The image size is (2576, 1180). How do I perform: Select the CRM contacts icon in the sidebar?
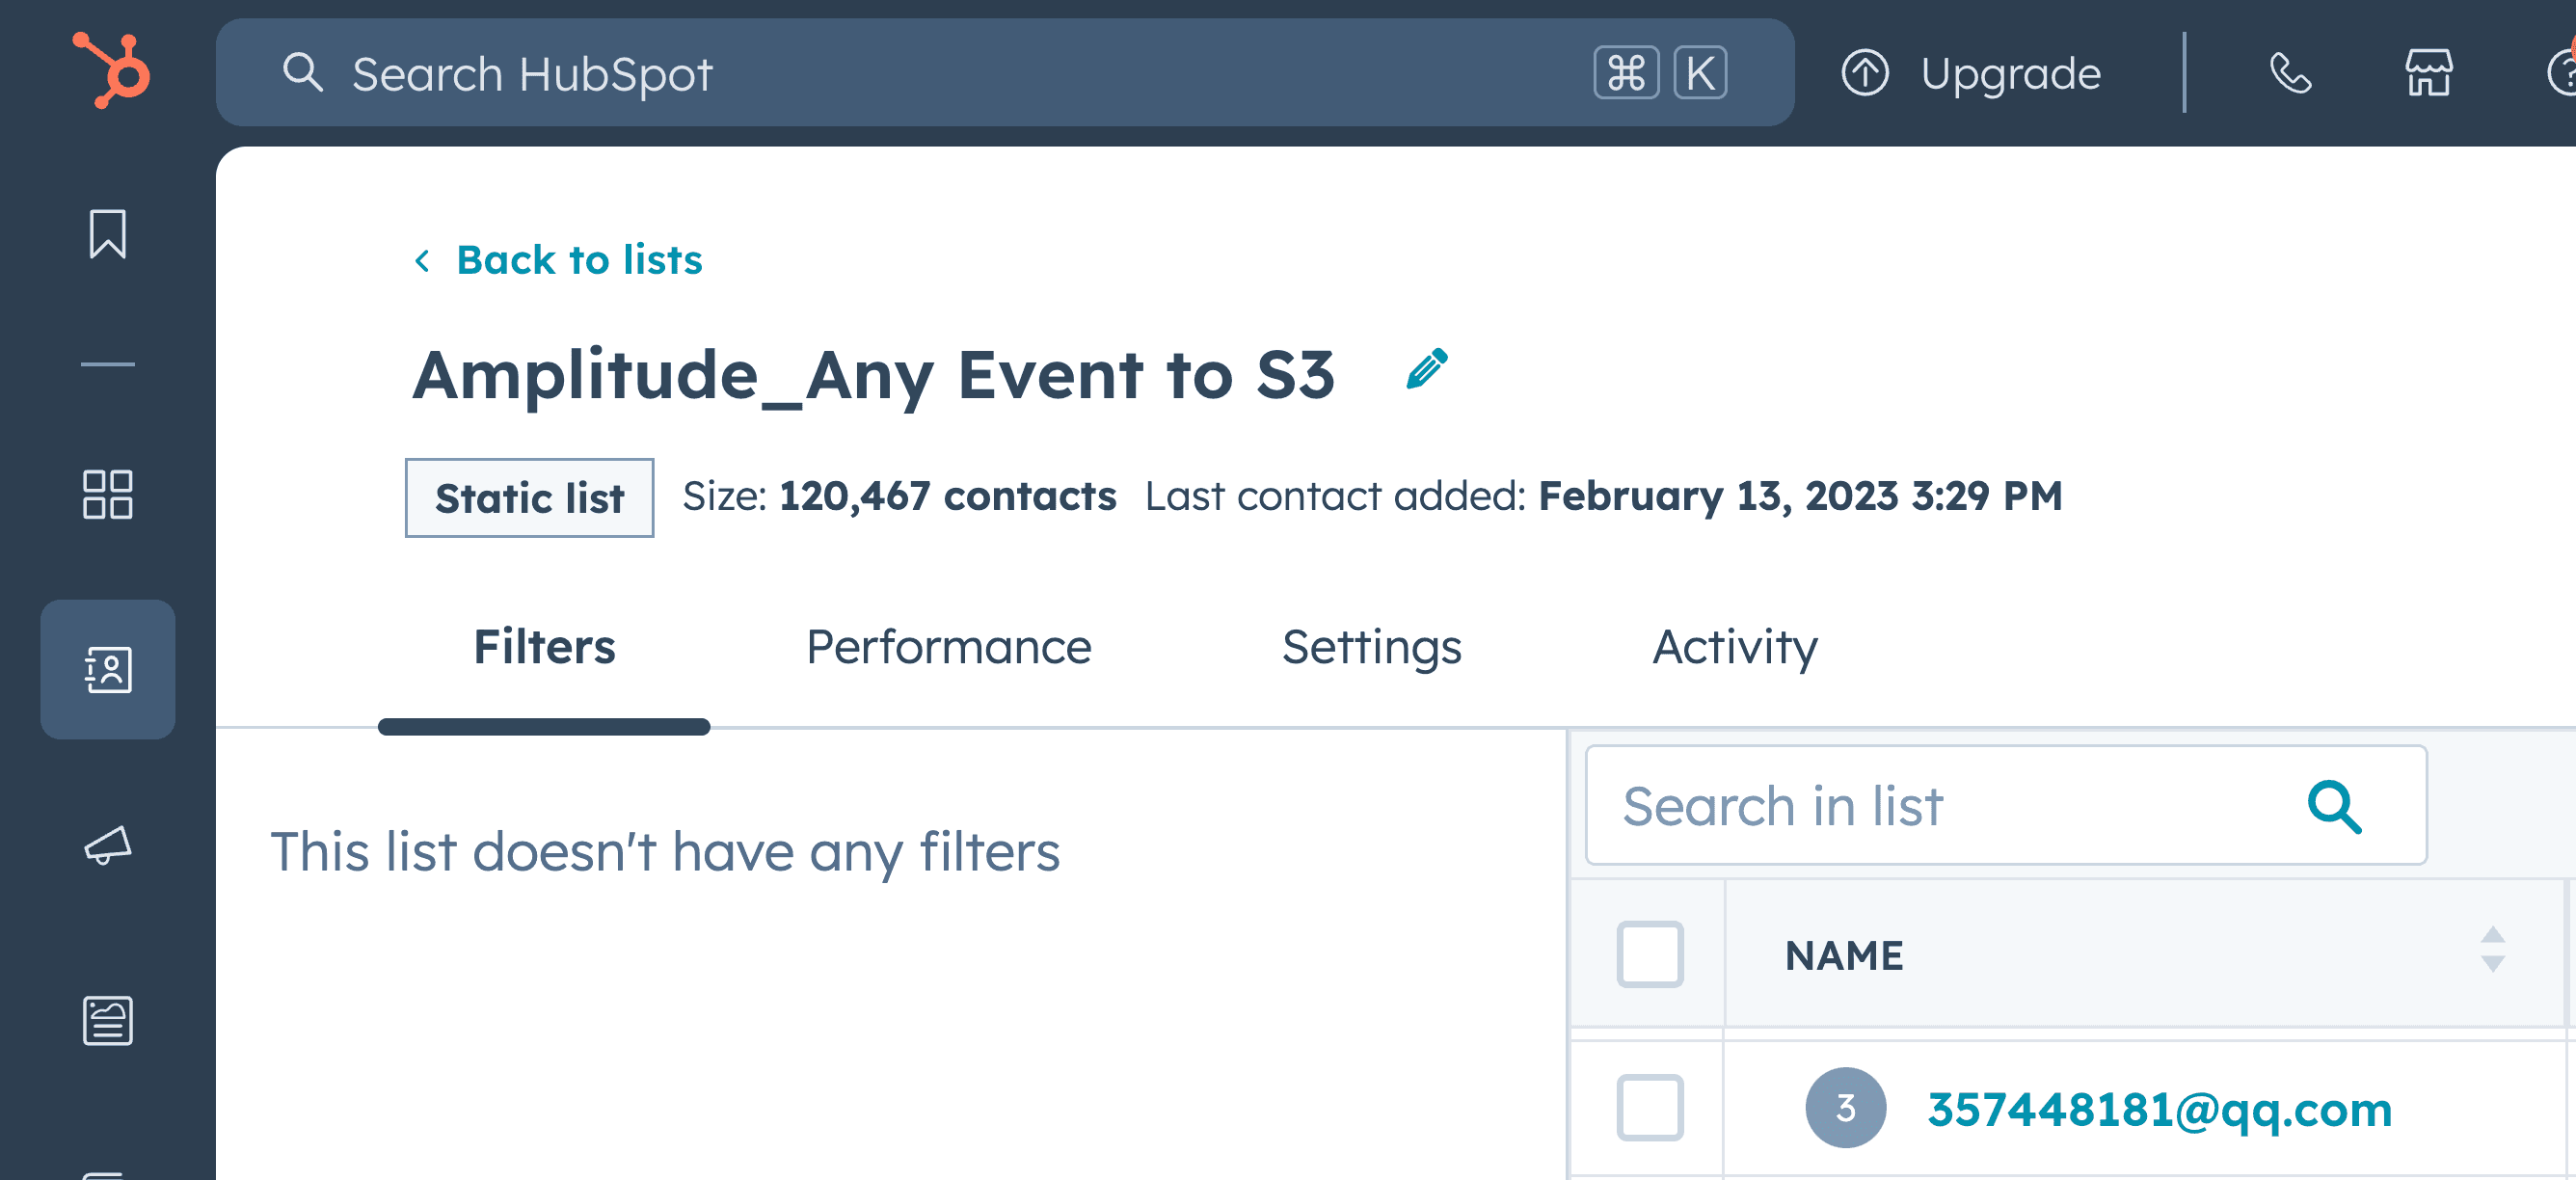(107, 669)
